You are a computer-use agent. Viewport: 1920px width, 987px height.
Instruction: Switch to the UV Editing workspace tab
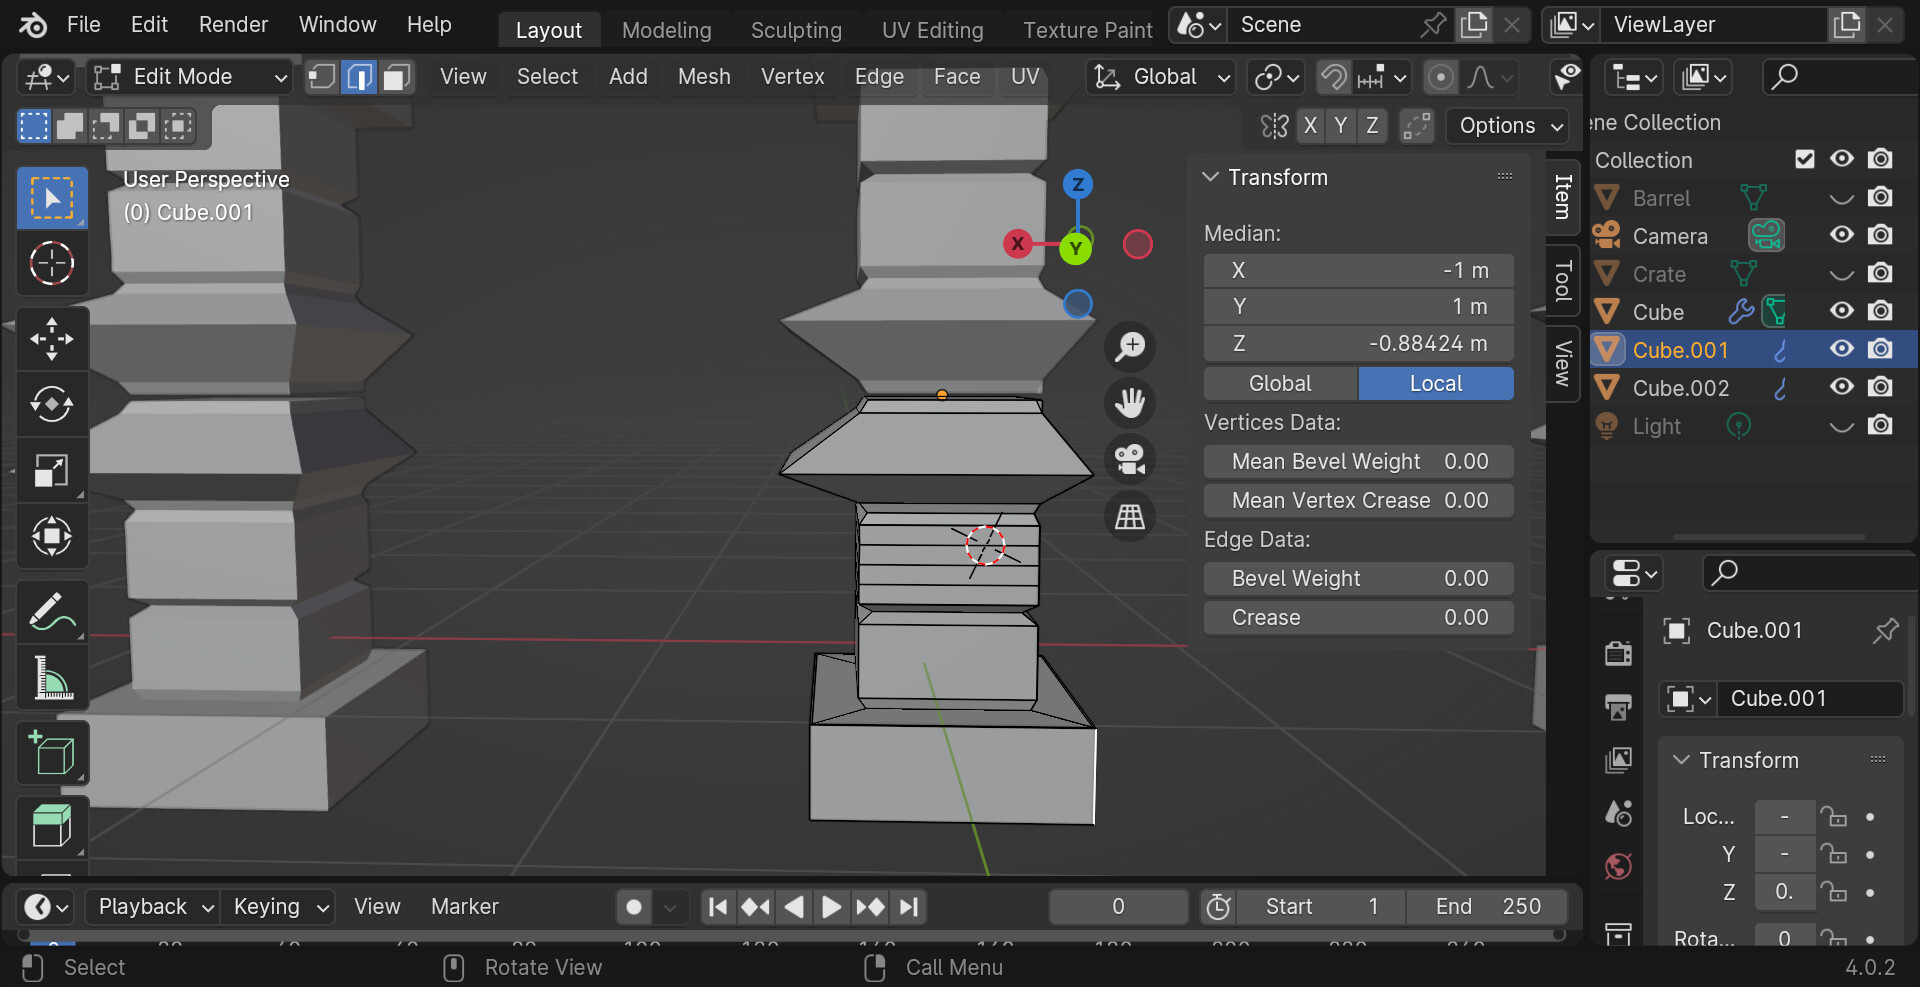click(932, 29)
